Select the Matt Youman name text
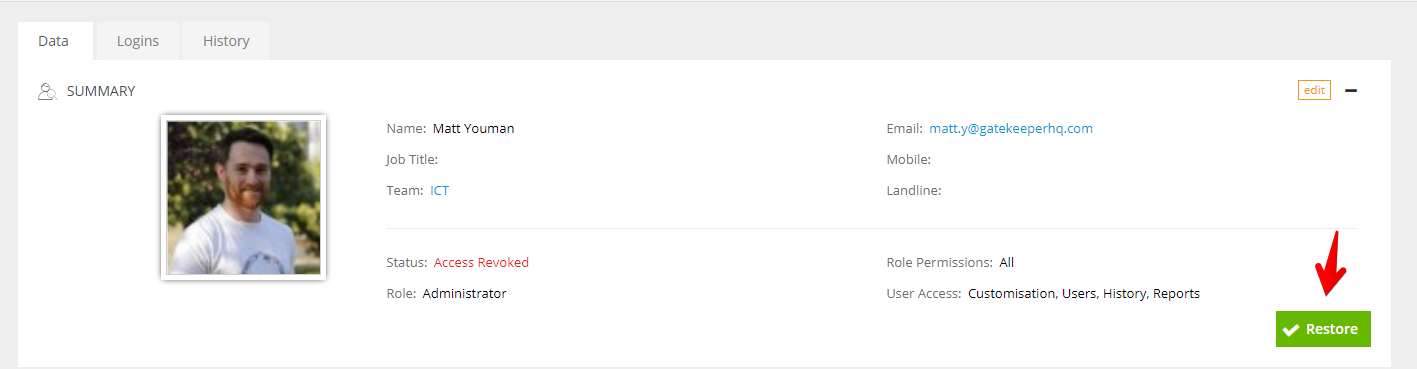This screenshot has height=369, width=1417. 474,128
